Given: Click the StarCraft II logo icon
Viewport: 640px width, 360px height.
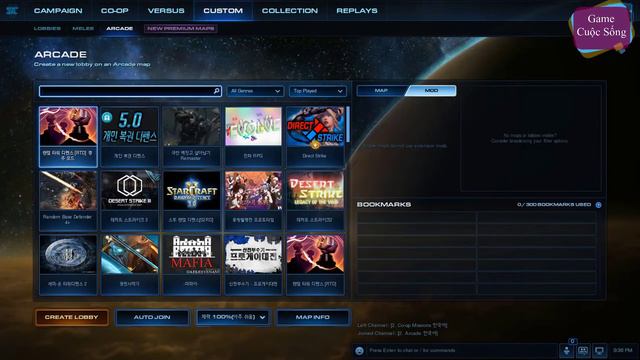Looking at the screenshot, I should pos(12,11).
